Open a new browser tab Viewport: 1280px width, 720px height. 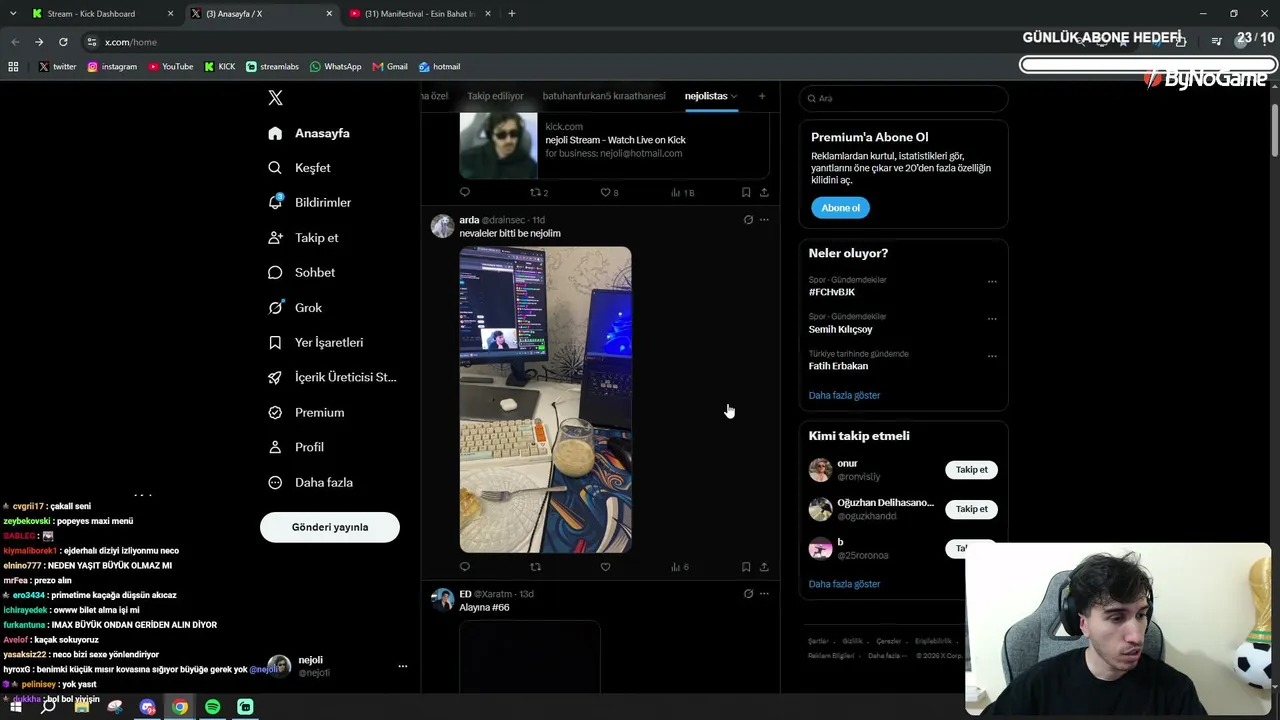click(x=512, y=14)
